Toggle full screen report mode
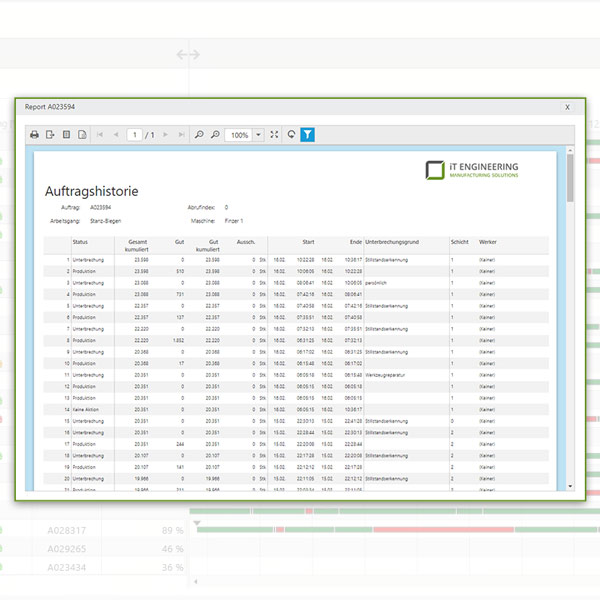600x600 pixels. (274, 134)
